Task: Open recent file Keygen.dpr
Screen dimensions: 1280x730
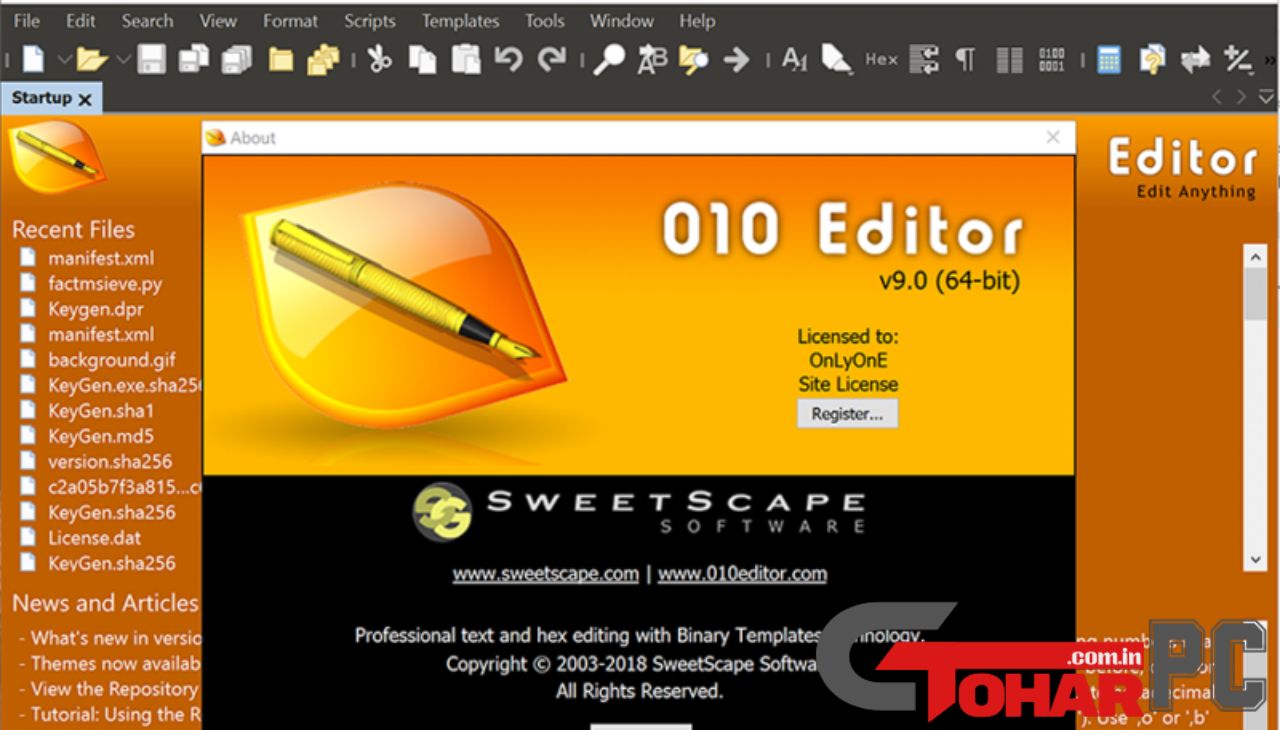Action: (95, 309)
